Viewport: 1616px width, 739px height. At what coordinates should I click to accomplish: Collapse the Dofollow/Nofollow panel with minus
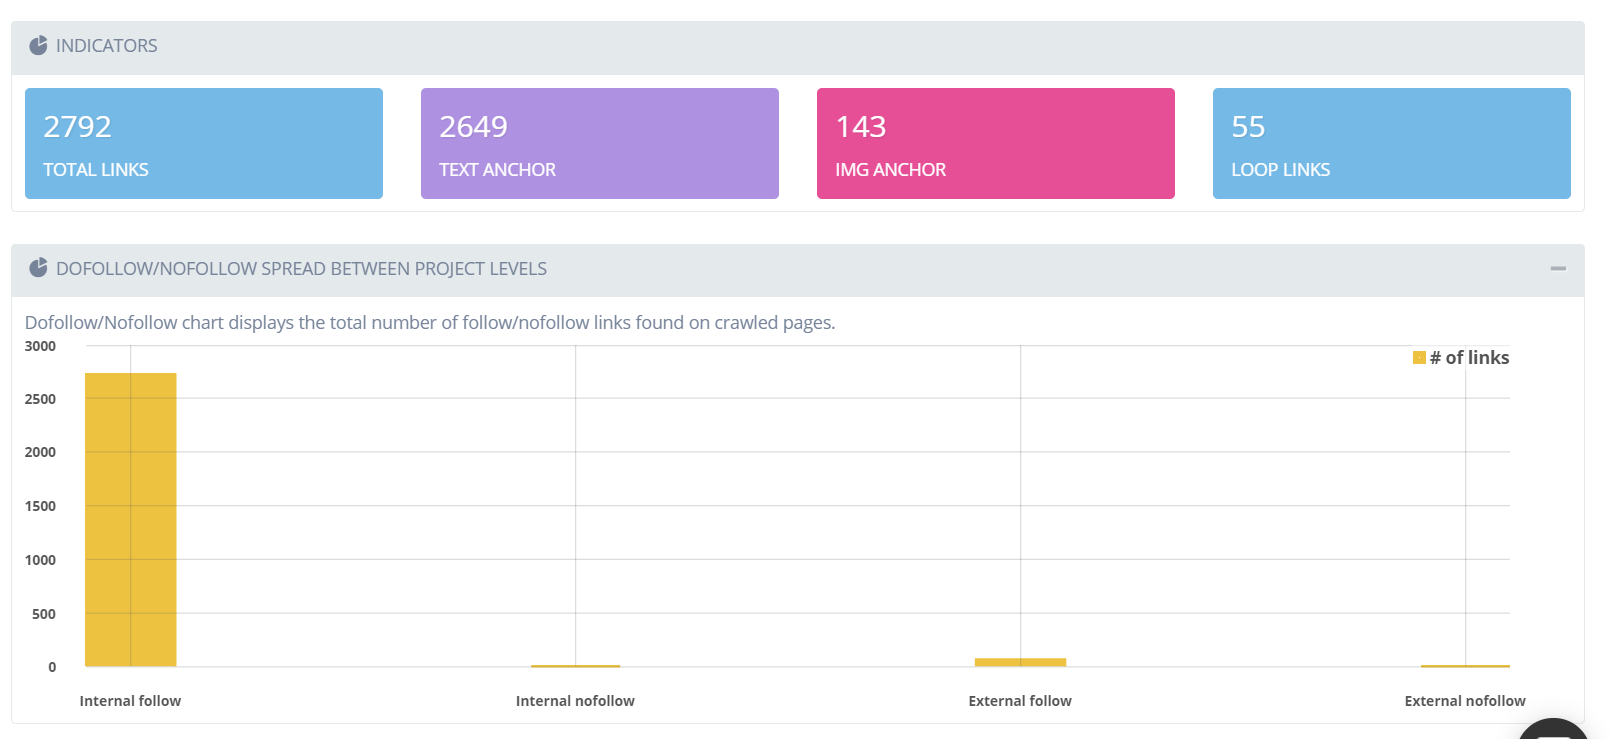pos(1557,268)
